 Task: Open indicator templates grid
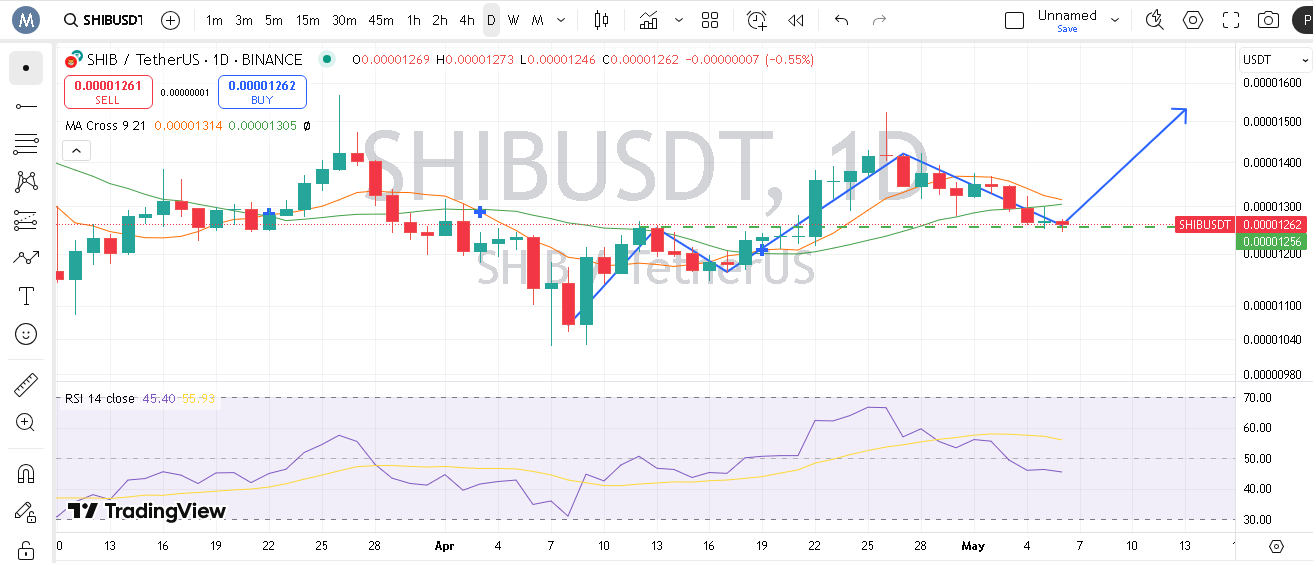(710, 20)
